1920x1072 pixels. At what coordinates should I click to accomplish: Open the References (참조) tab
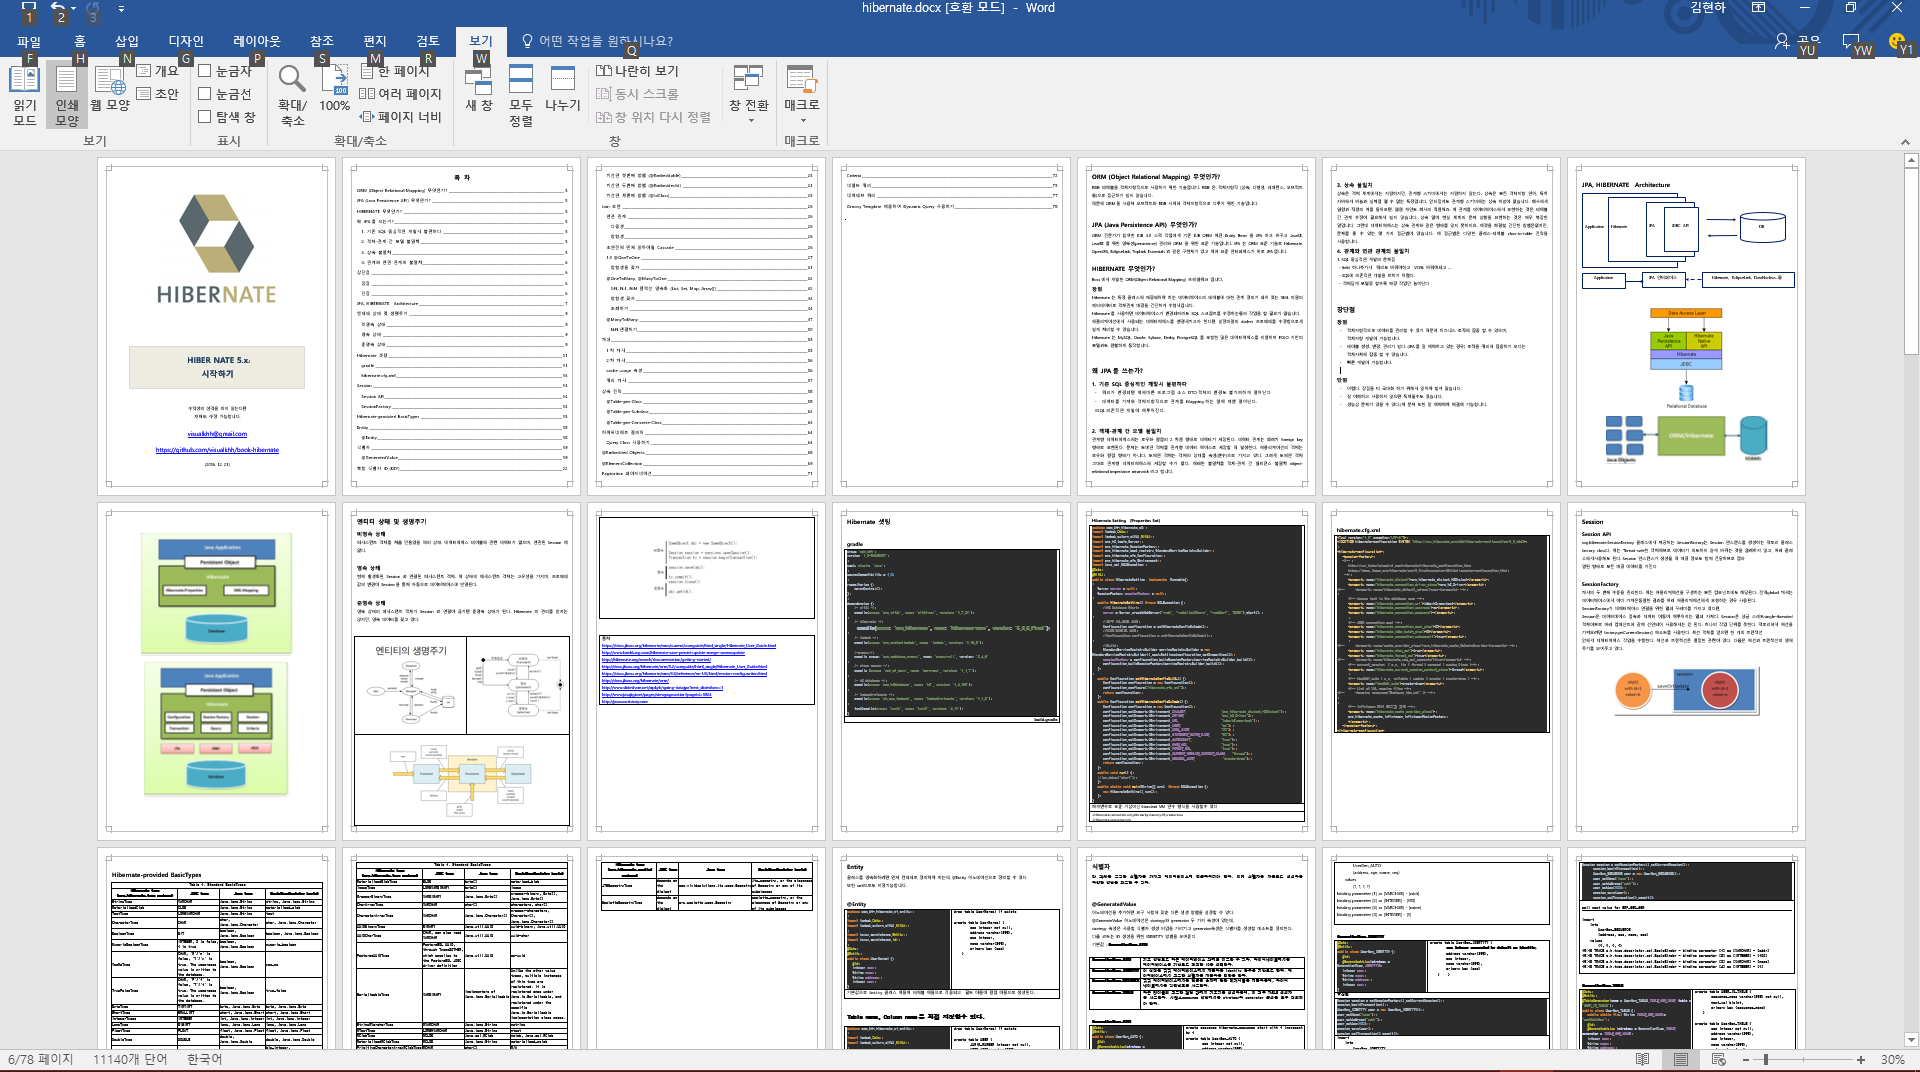click(322, 41)
